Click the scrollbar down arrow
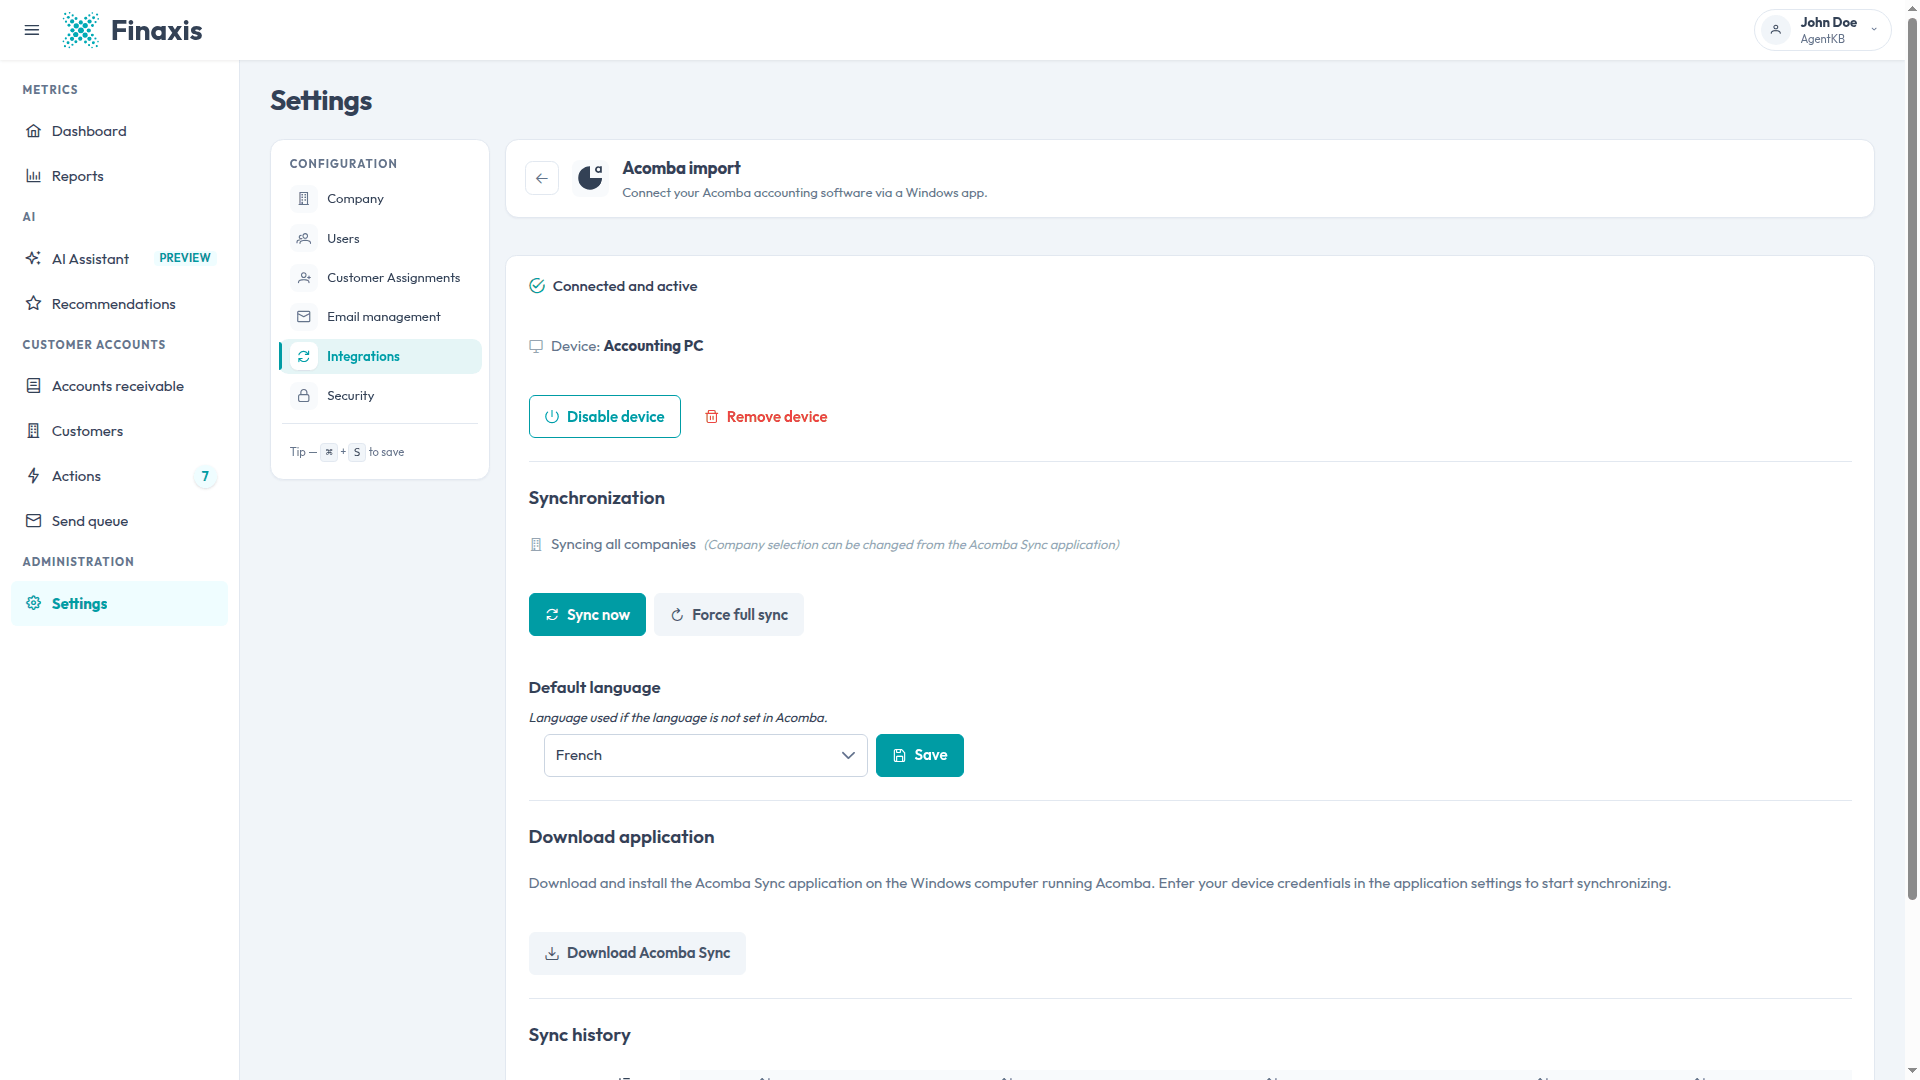1920x1080 pixels. (1912, 1070)
